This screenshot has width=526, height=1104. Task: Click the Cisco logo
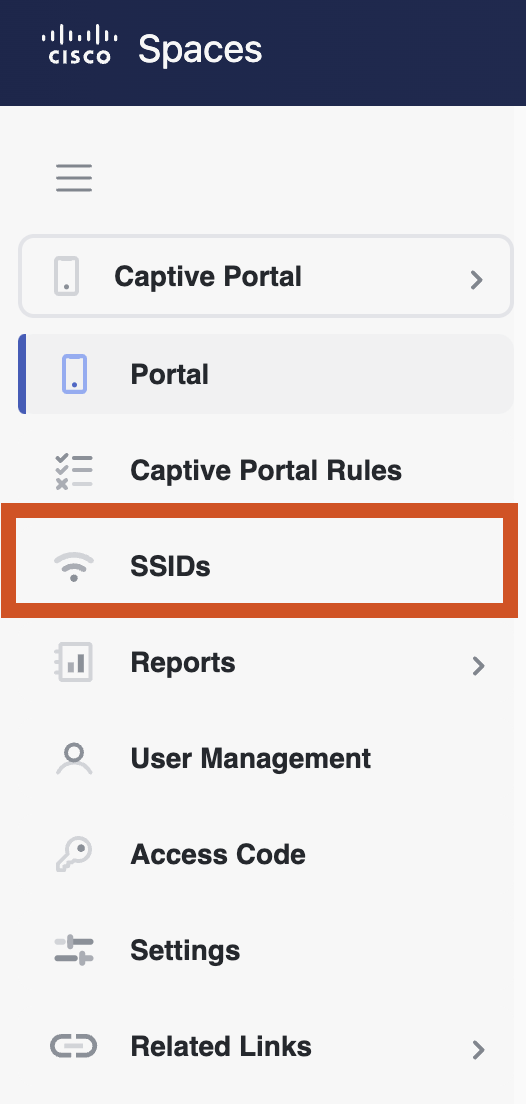click(x=80, y=44)
